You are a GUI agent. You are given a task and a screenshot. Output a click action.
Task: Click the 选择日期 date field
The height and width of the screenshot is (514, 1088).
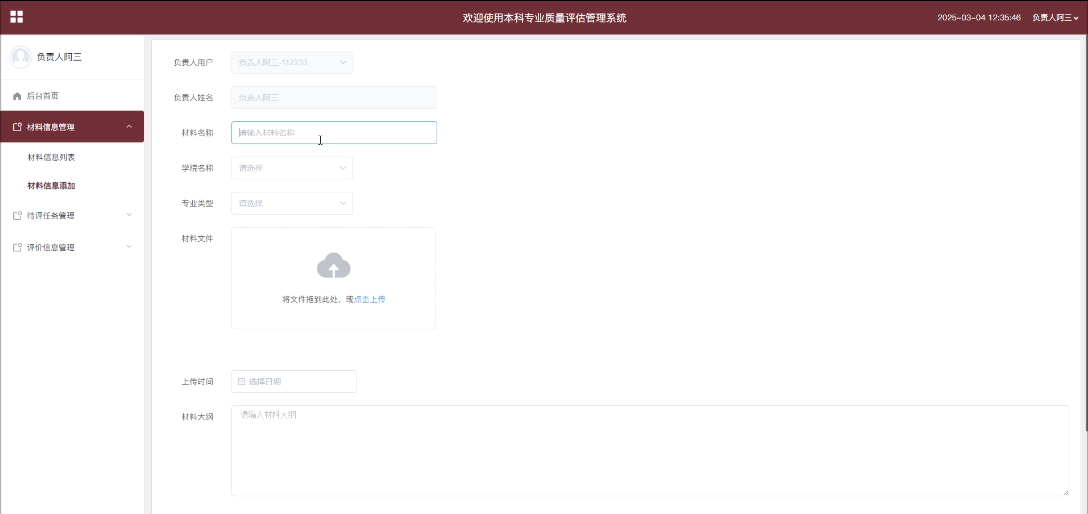[x=294, y=382]
